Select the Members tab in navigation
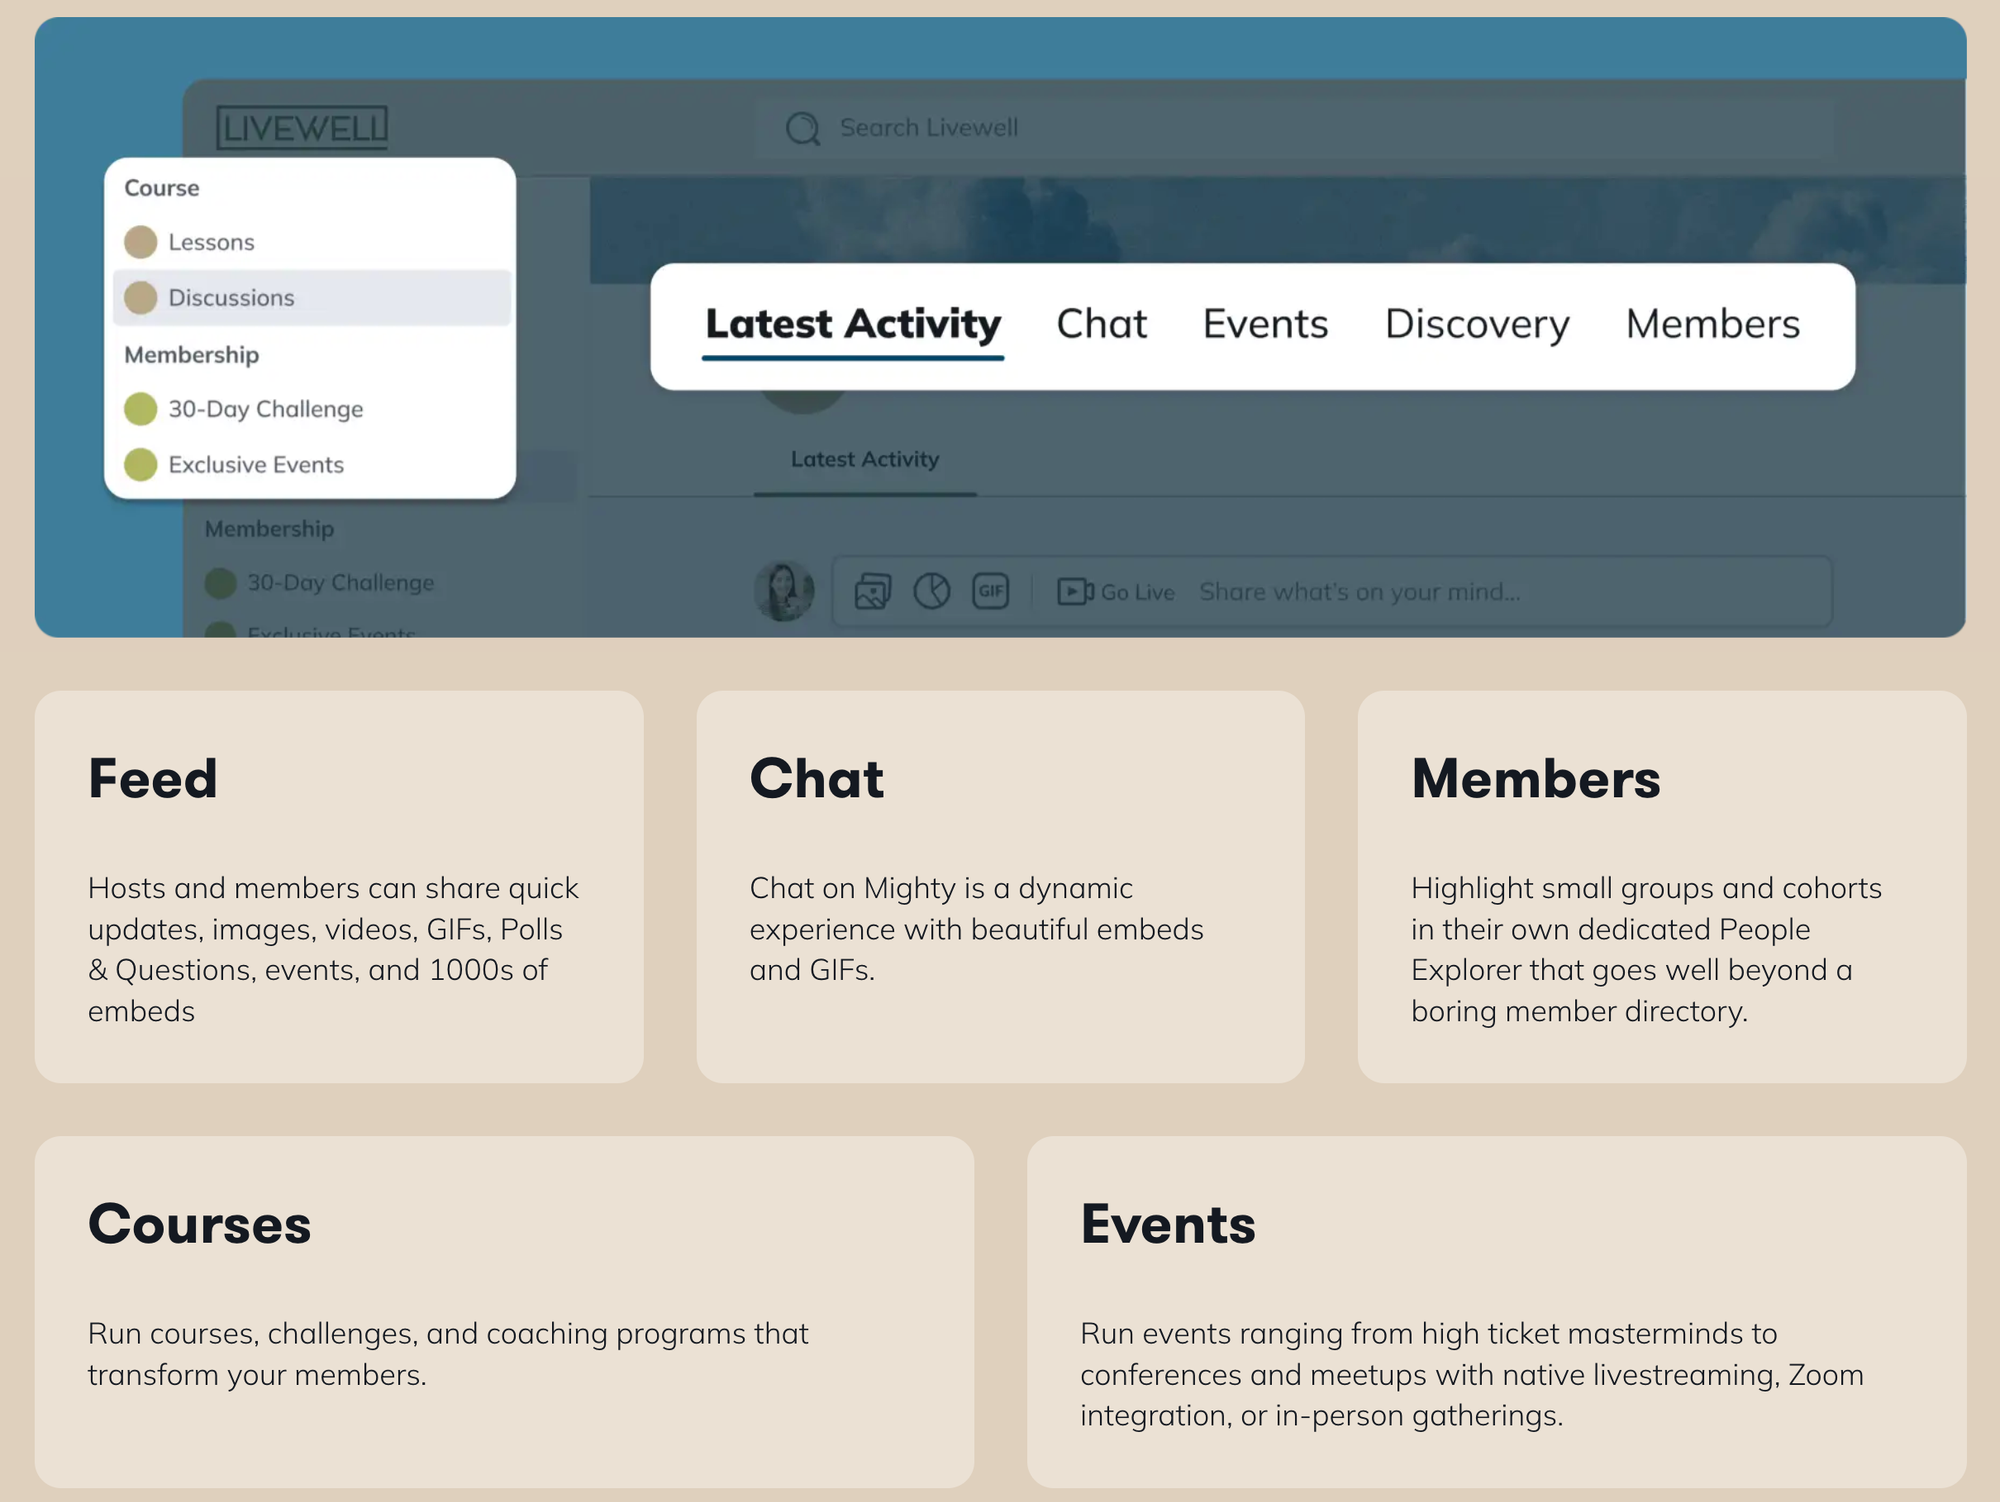This screenshot has height=1502, width=2000. pyautogui.click(x=1711, y=325)
